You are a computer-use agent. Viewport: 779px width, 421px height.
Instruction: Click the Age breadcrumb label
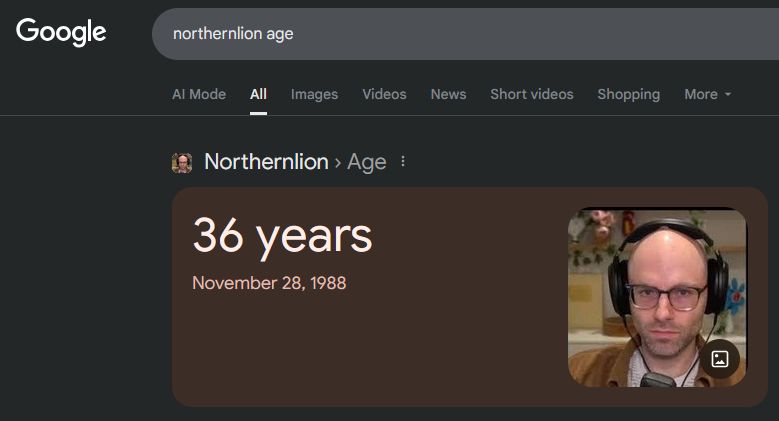[367, 162]
